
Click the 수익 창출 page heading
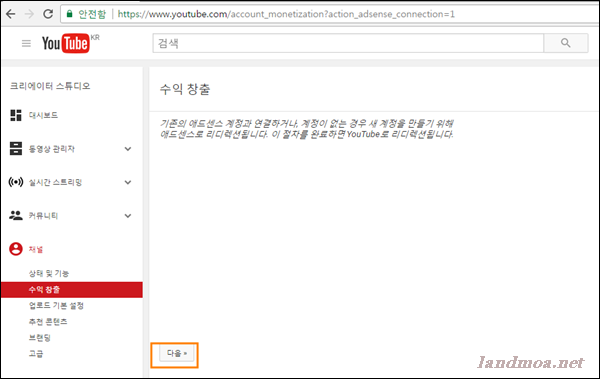(x=185, y=90)
